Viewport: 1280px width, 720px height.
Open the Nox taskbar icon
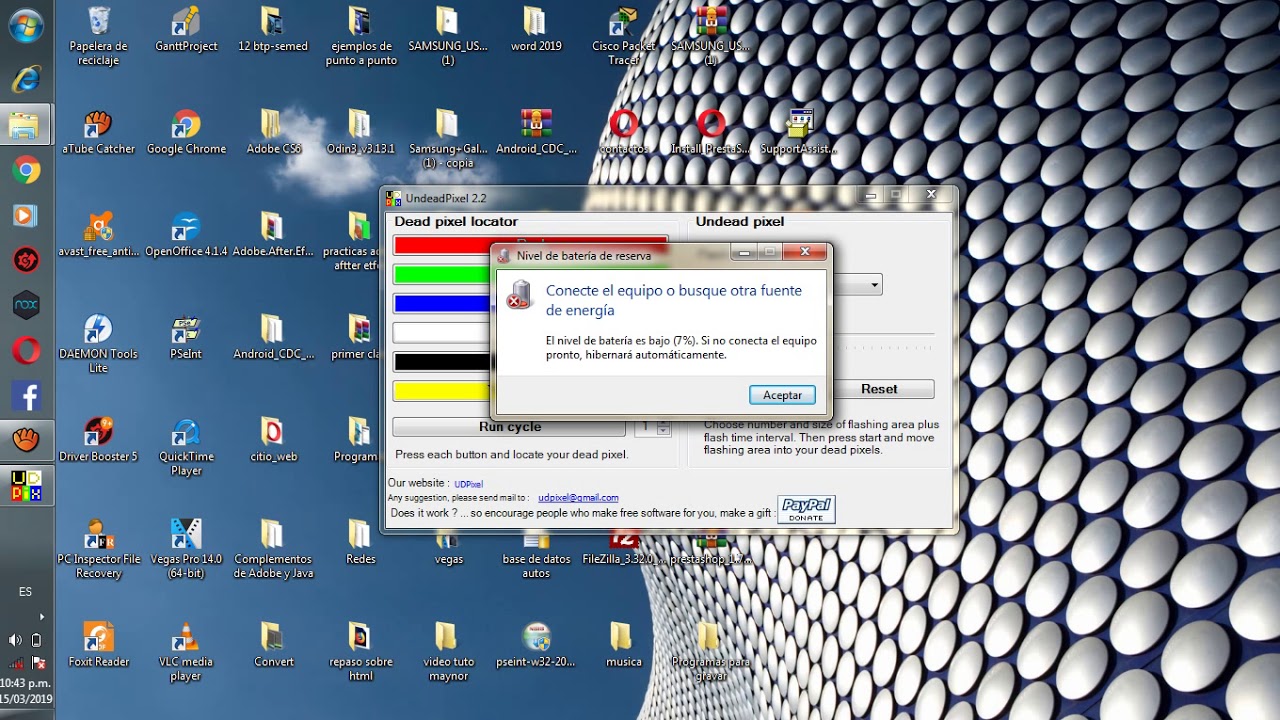point(26,305)
